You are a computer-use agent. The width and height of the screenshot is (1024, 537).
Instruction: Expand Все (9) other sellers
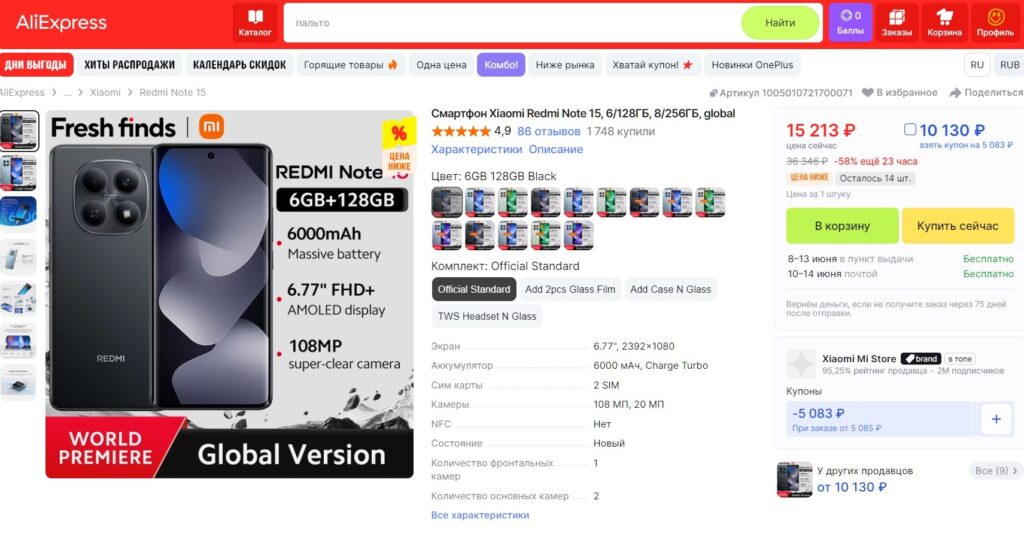(996, 470)
